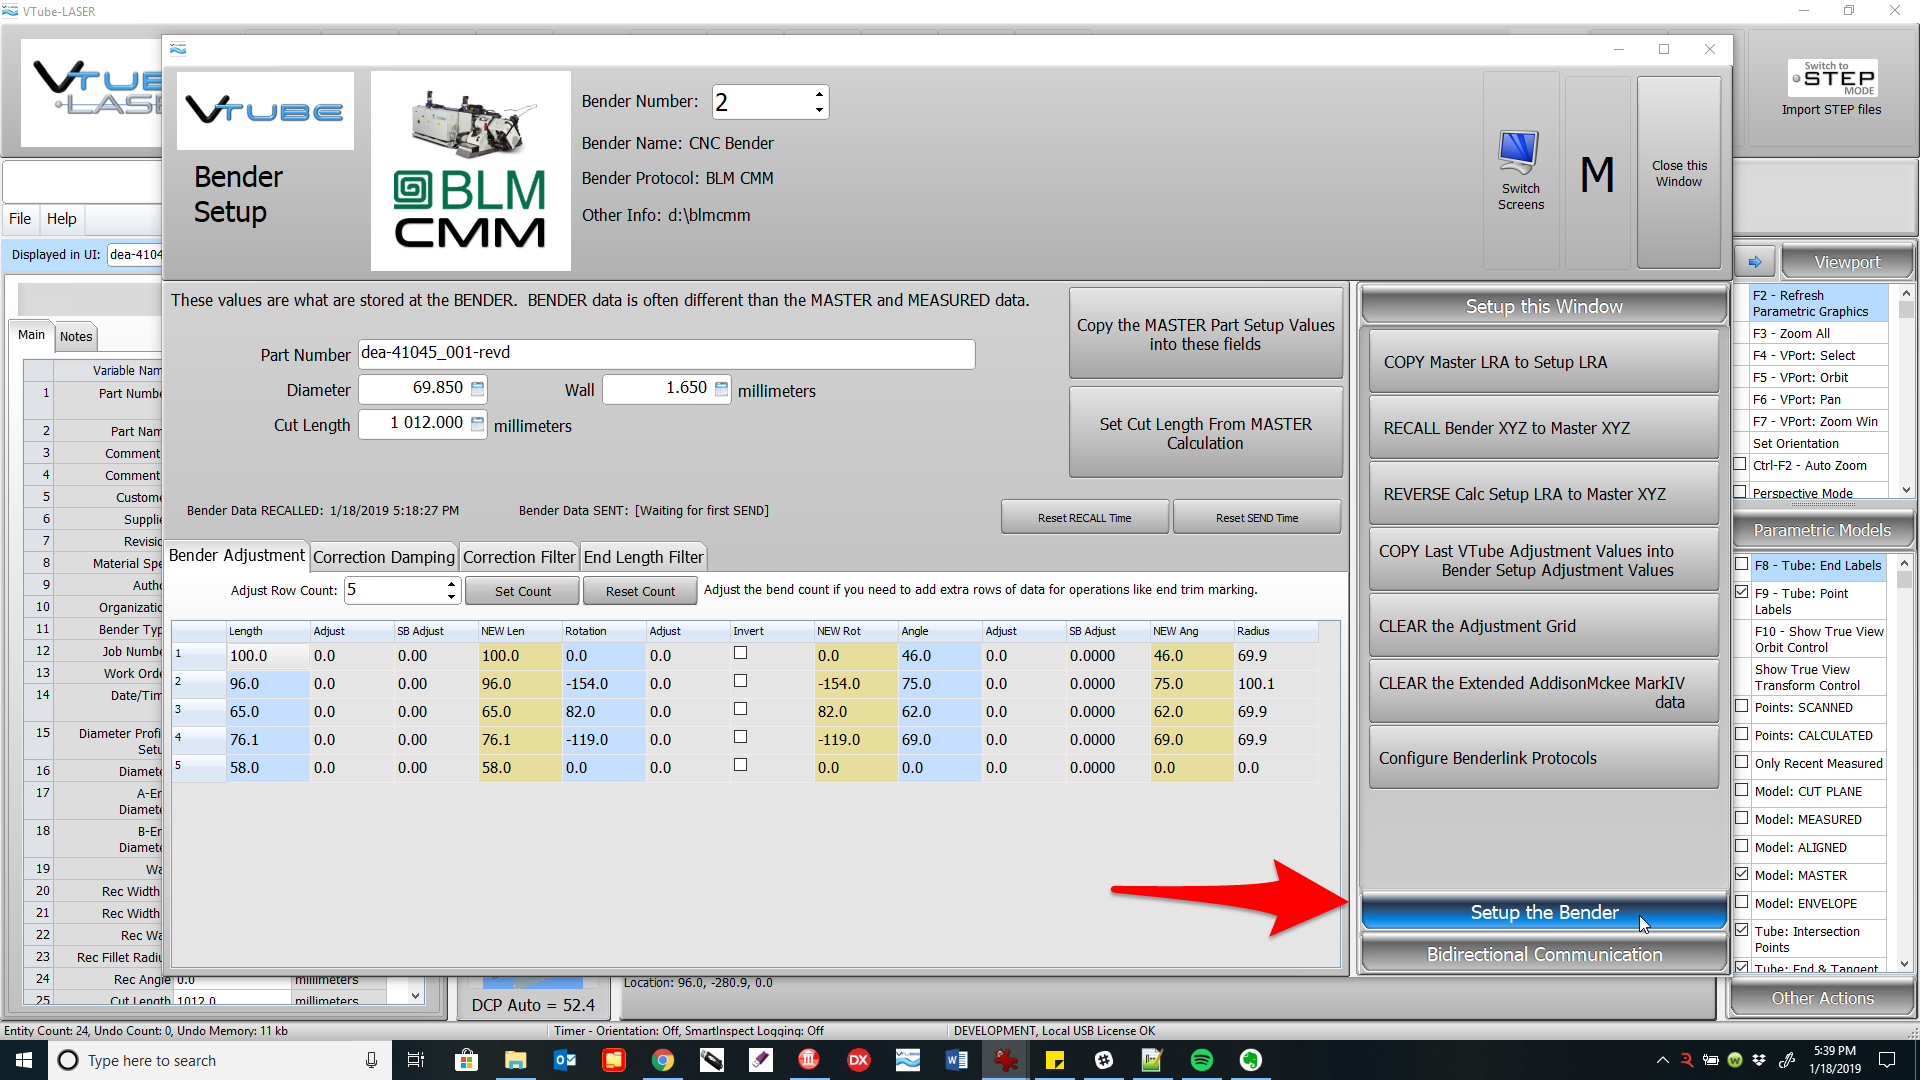Toggle Invert checkbox in row 1
1920x1080 pixels.
(x=740, y=653)
